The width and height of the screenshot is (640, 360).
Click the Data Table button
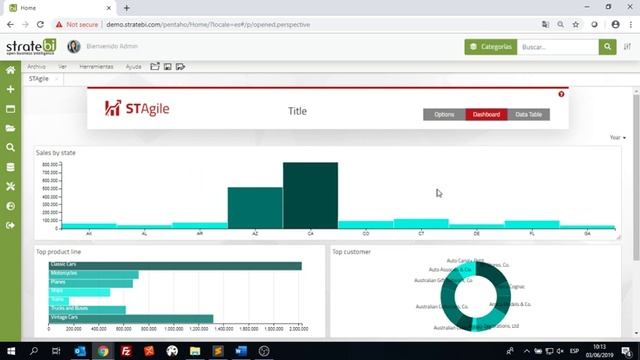[x=529, y=115]
